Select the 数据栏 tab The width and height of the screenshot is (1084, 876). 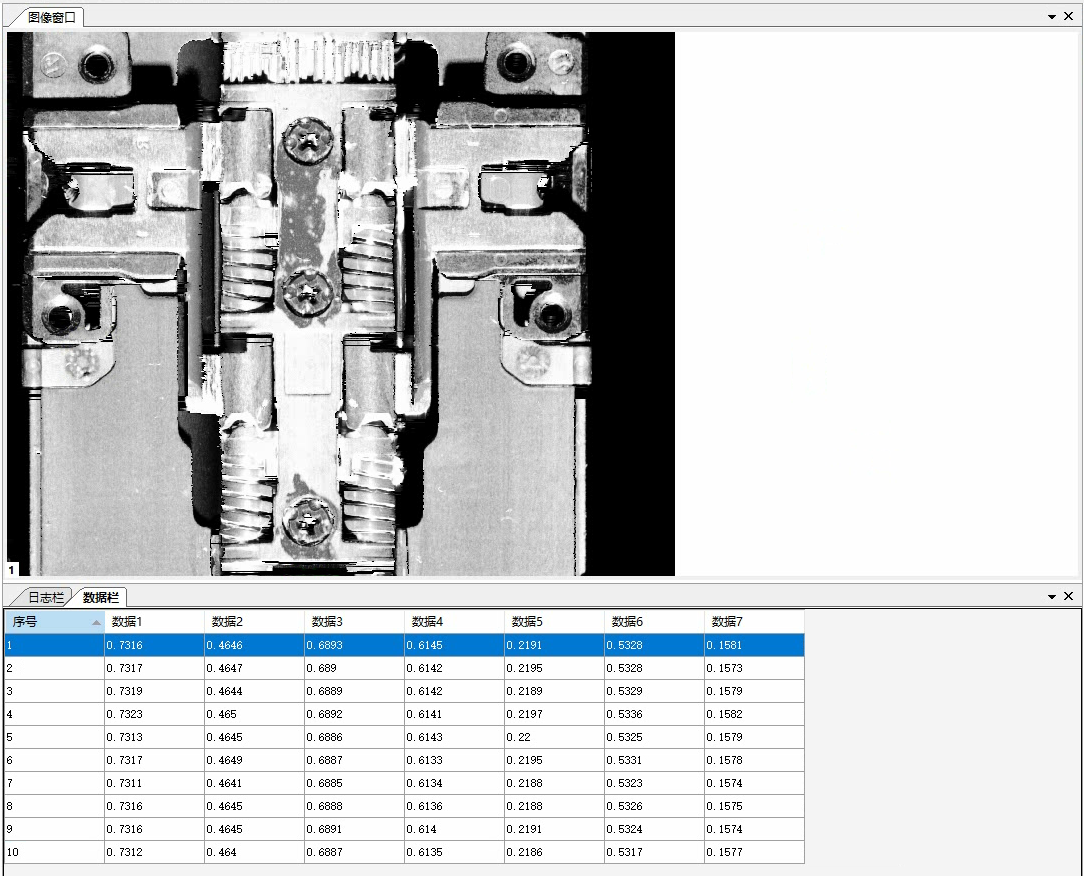[101, 597]
